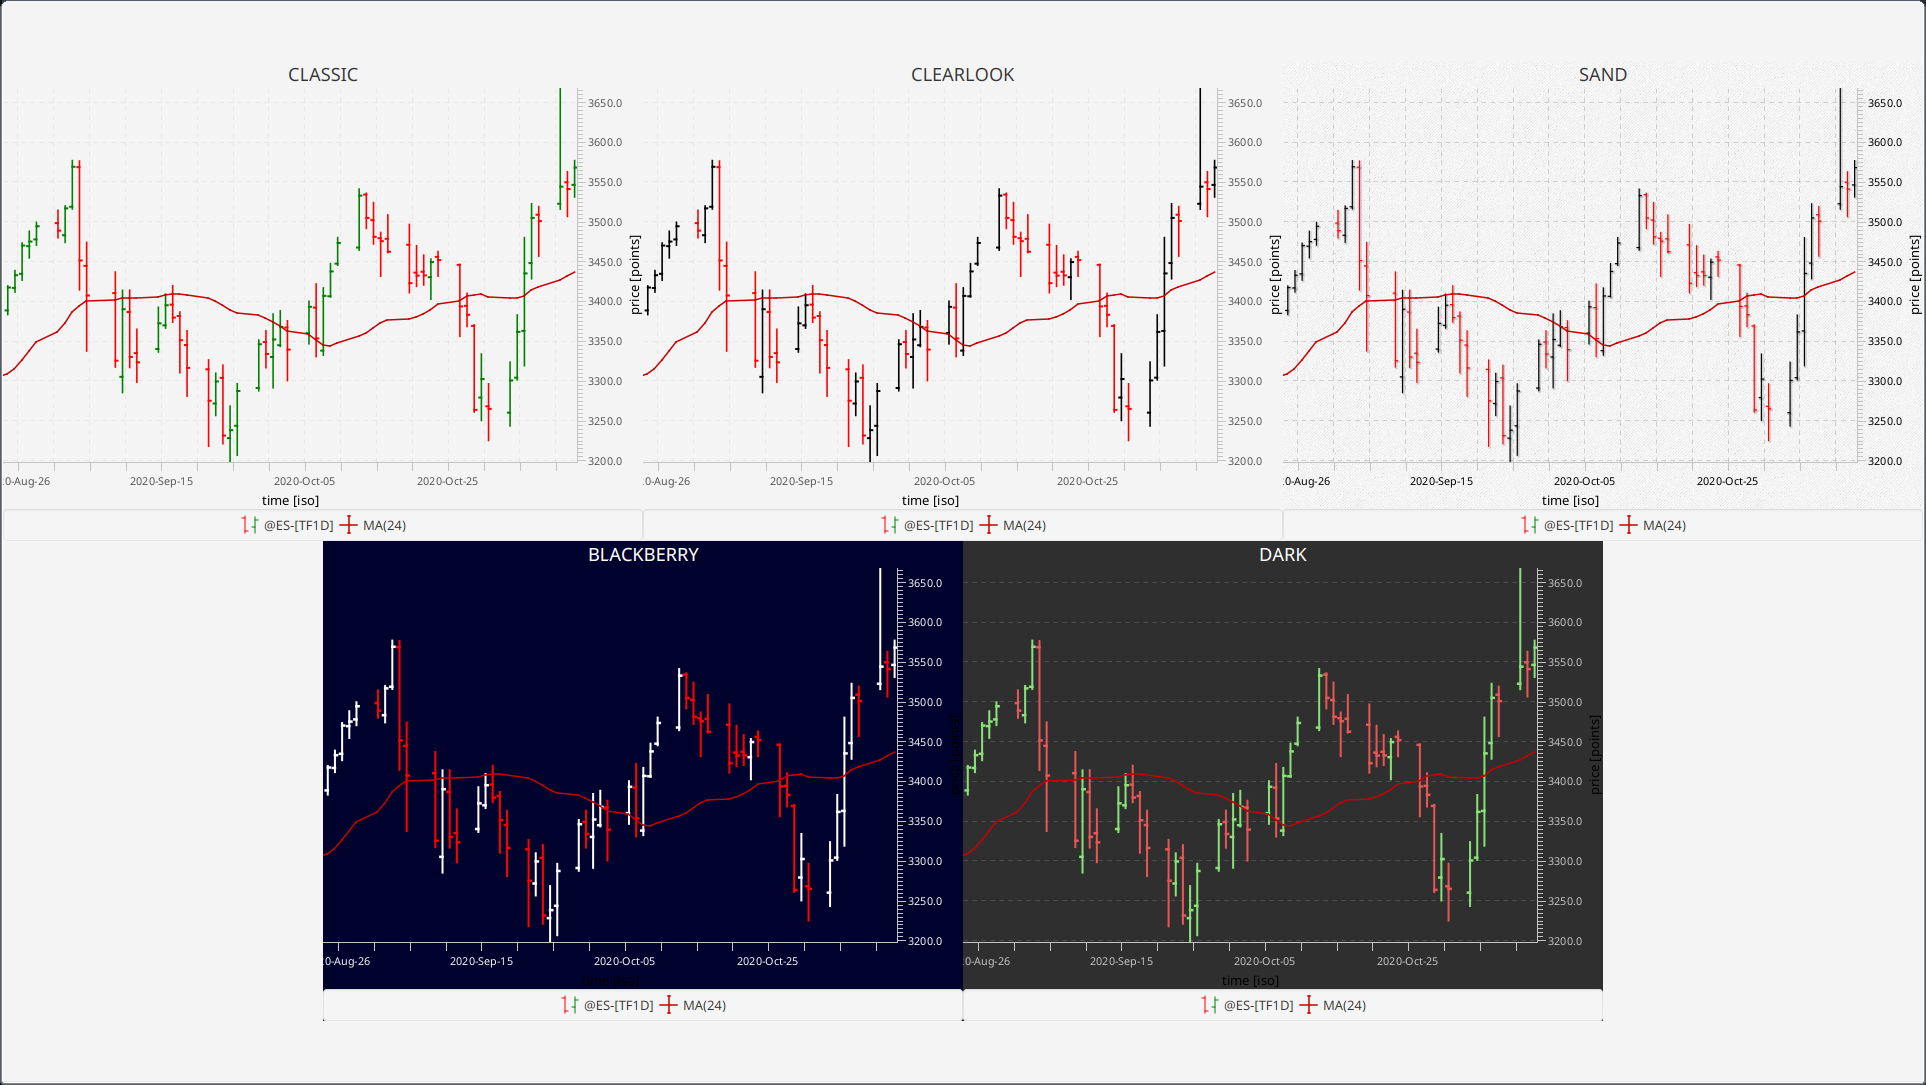
Task: Toggle @ES-[TF1D] label in CLEARLOOK legend
Action: 938,525
